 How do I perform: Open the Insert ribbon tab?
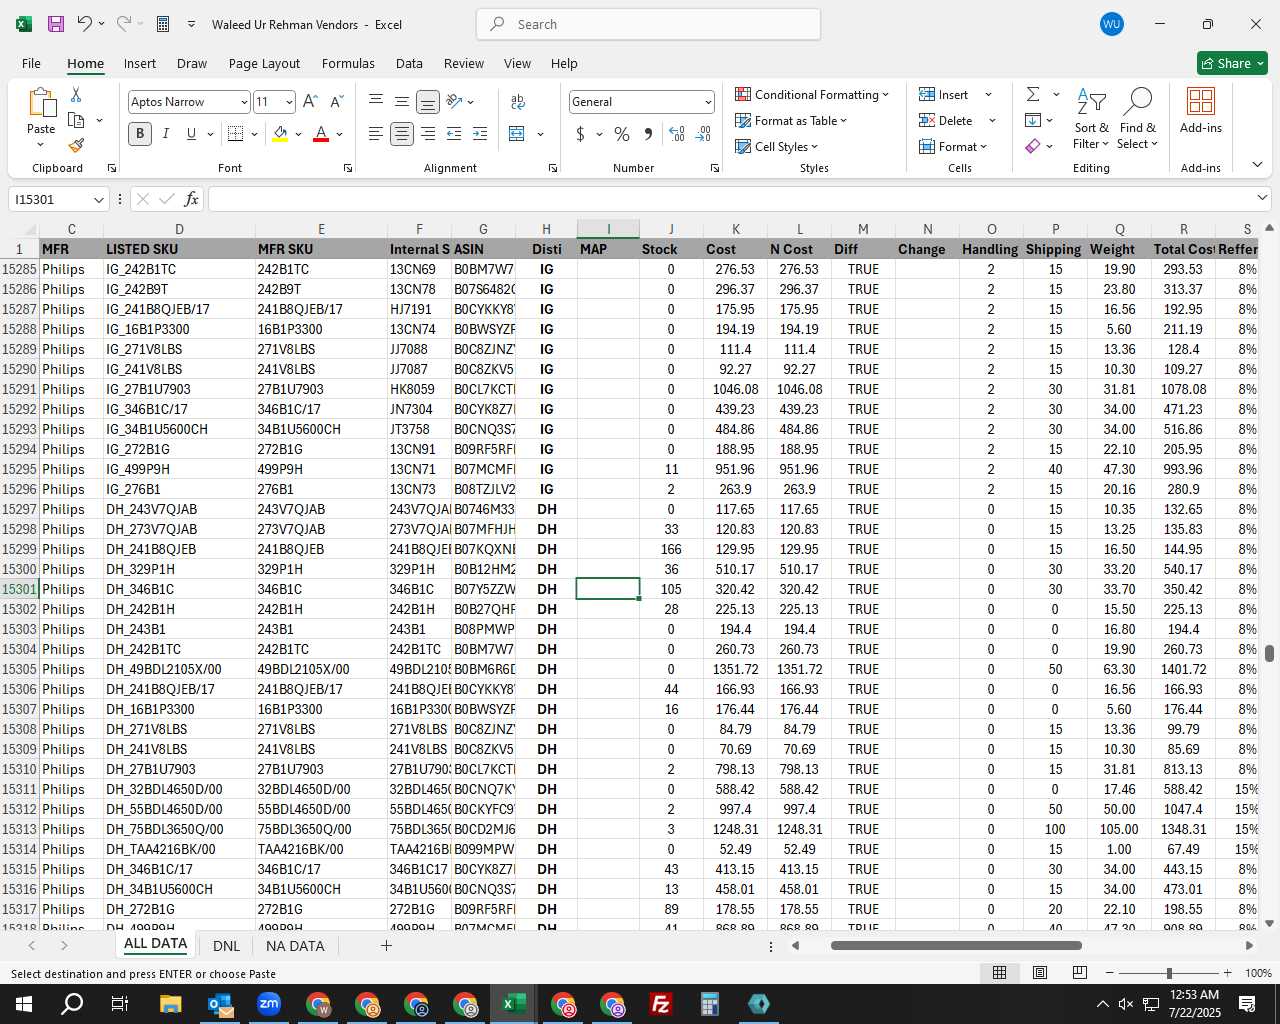pyautogui.click(x=140, y=63)
